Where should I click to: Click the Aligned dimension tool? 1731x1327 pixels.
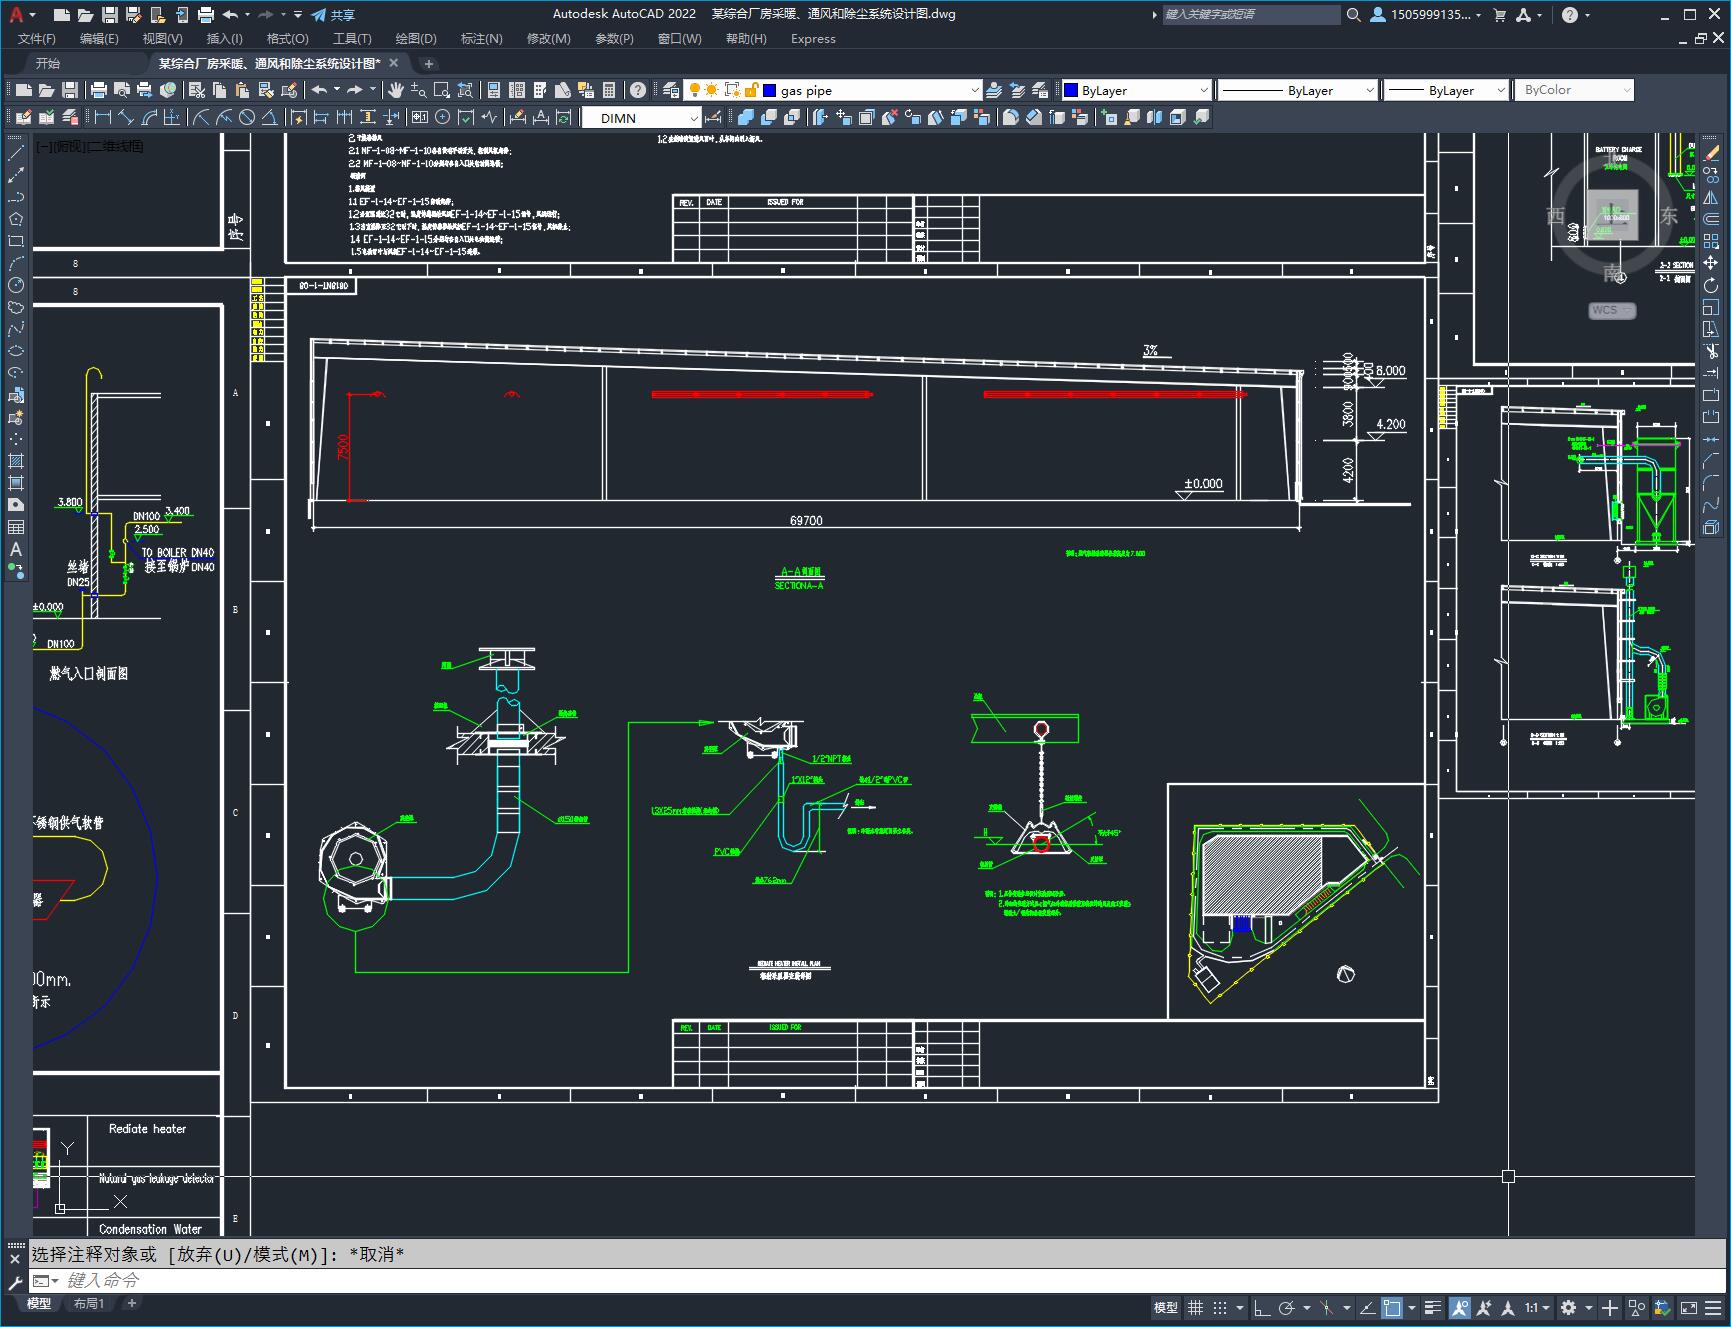click(x=126, y=117)
